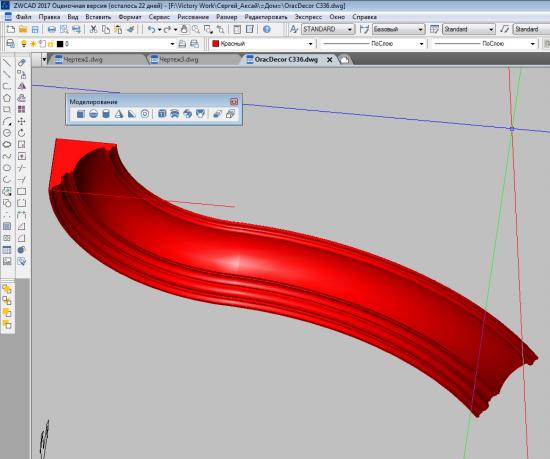Screen dimensions: 550x459
Task: Toggle the layer on/off lightbulb
Action: point(24,44)
